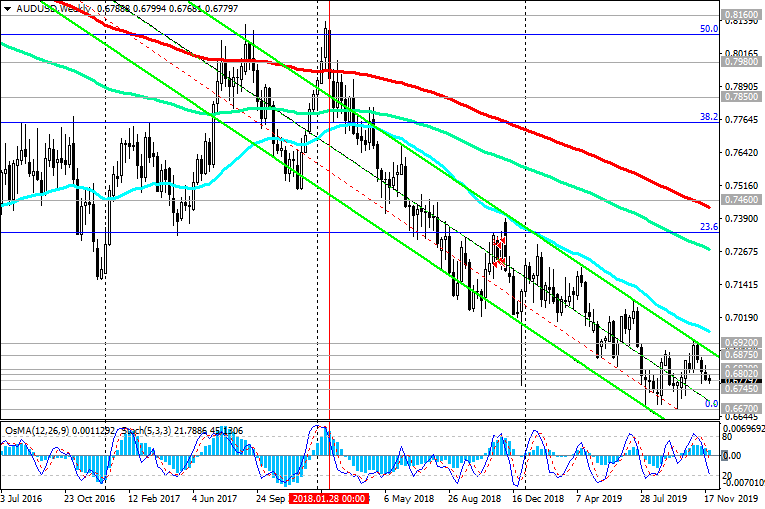Click the 0.69200 price level label
The width and height of the screenshot is (765, 509).
click(x=741, y=342)
